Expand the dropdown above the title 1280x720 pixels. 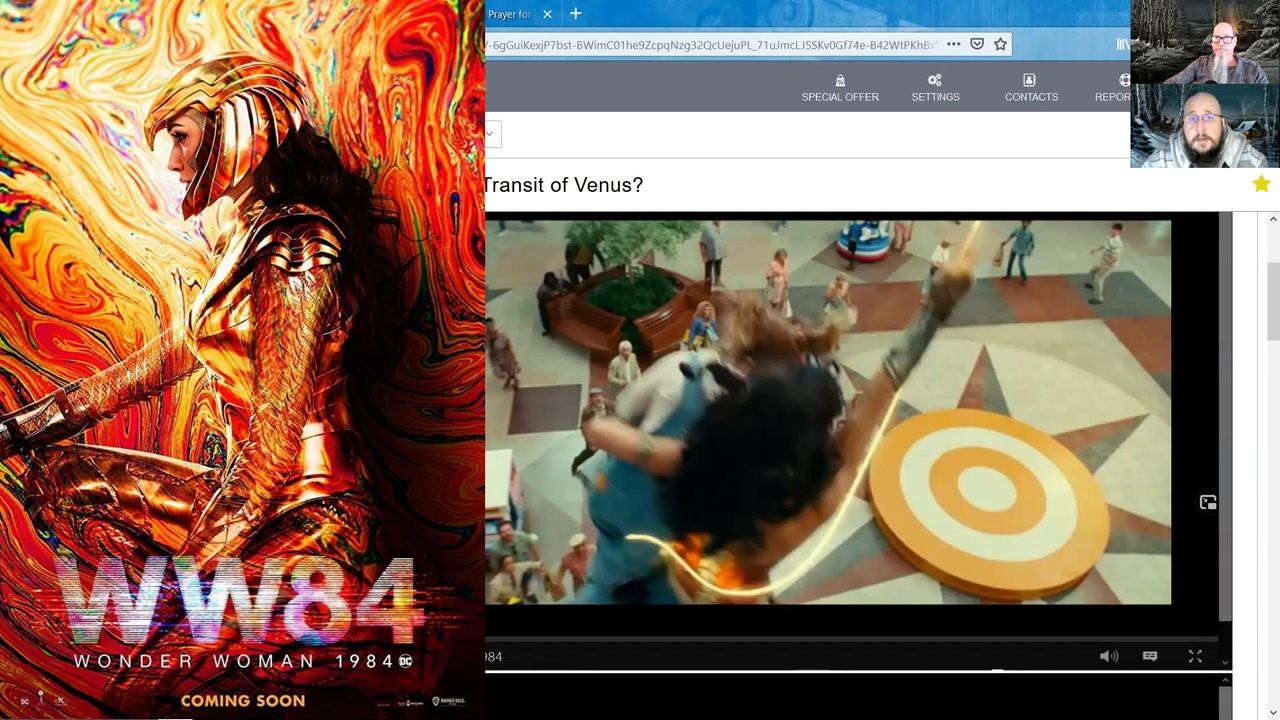(492, 134)
